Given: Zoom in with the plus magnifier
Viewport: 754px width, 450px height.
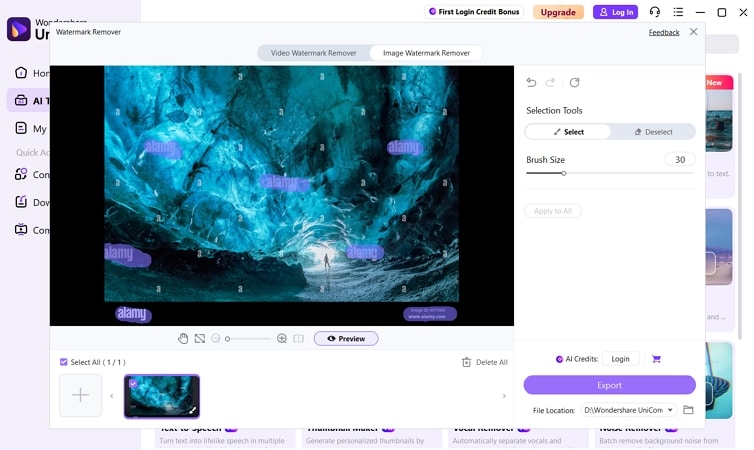Looking at the screenshot, I should 282,338.
